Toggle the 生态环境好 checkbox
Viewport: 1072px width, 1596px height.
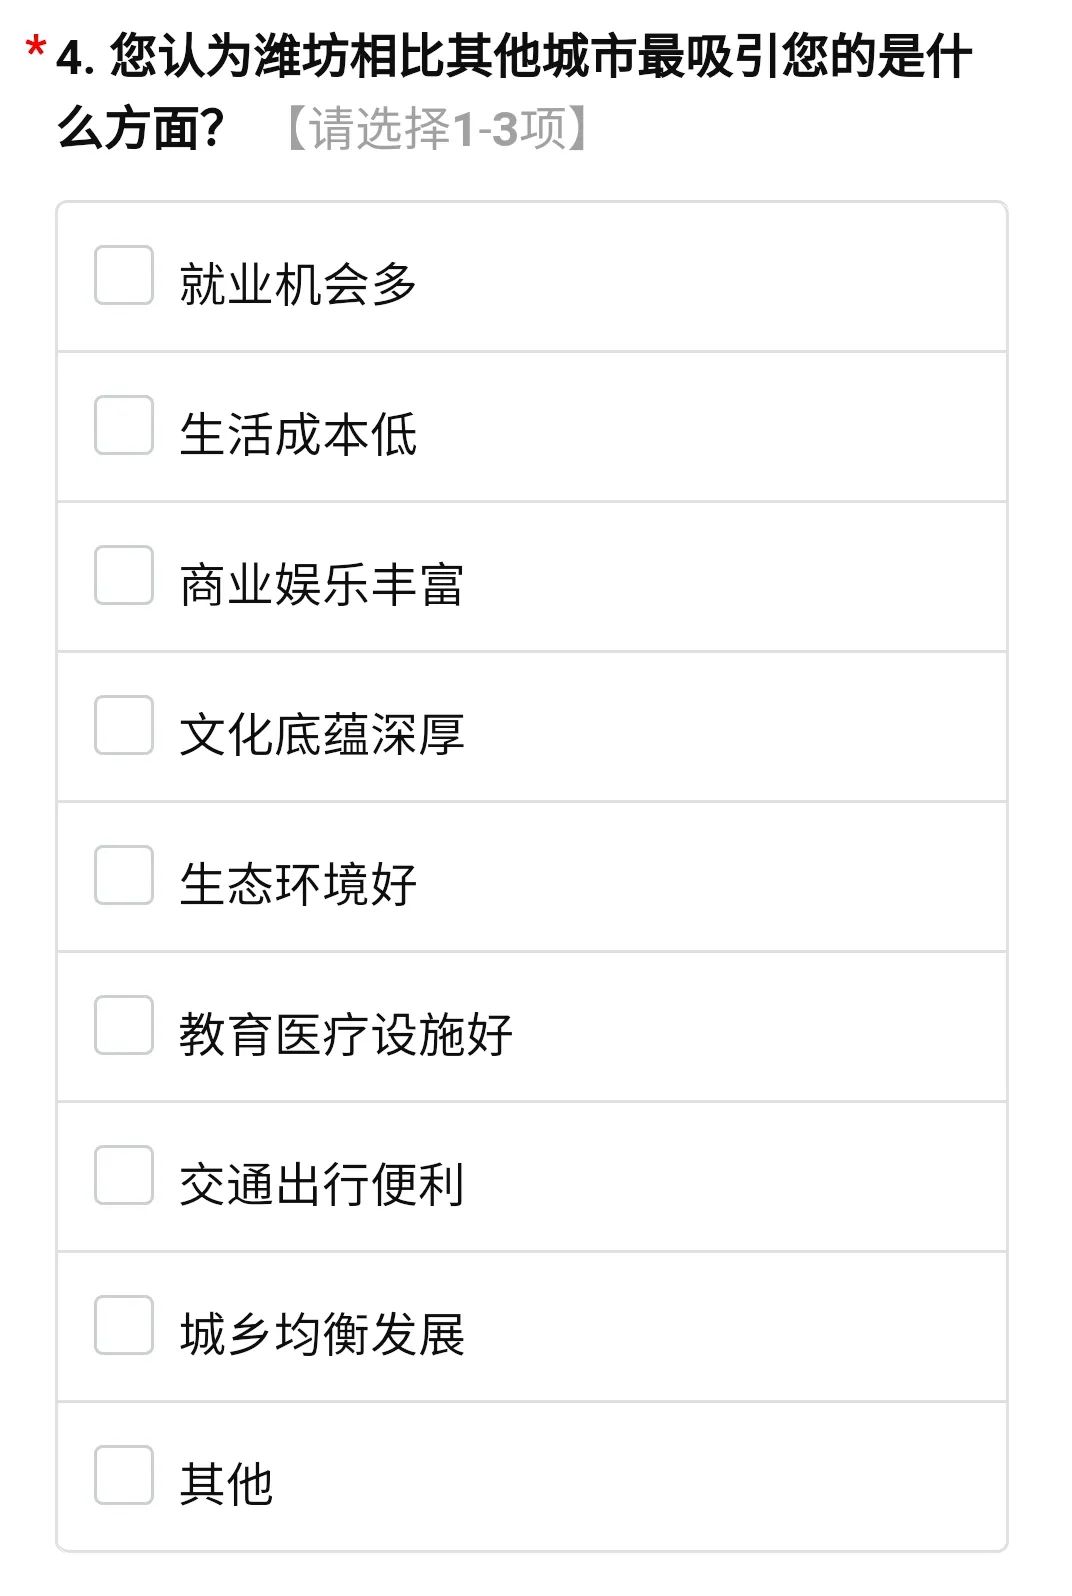coord(124,875)
